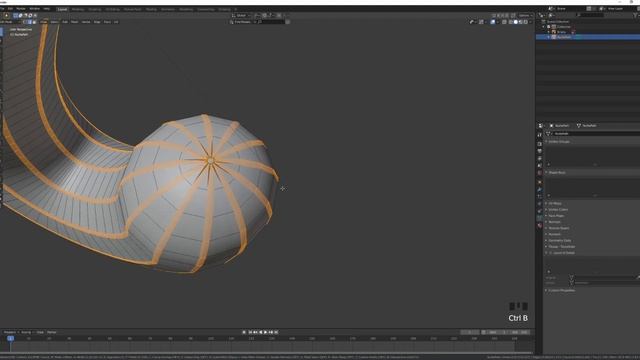Open the transform orientation dropdown

coord(241,16)
